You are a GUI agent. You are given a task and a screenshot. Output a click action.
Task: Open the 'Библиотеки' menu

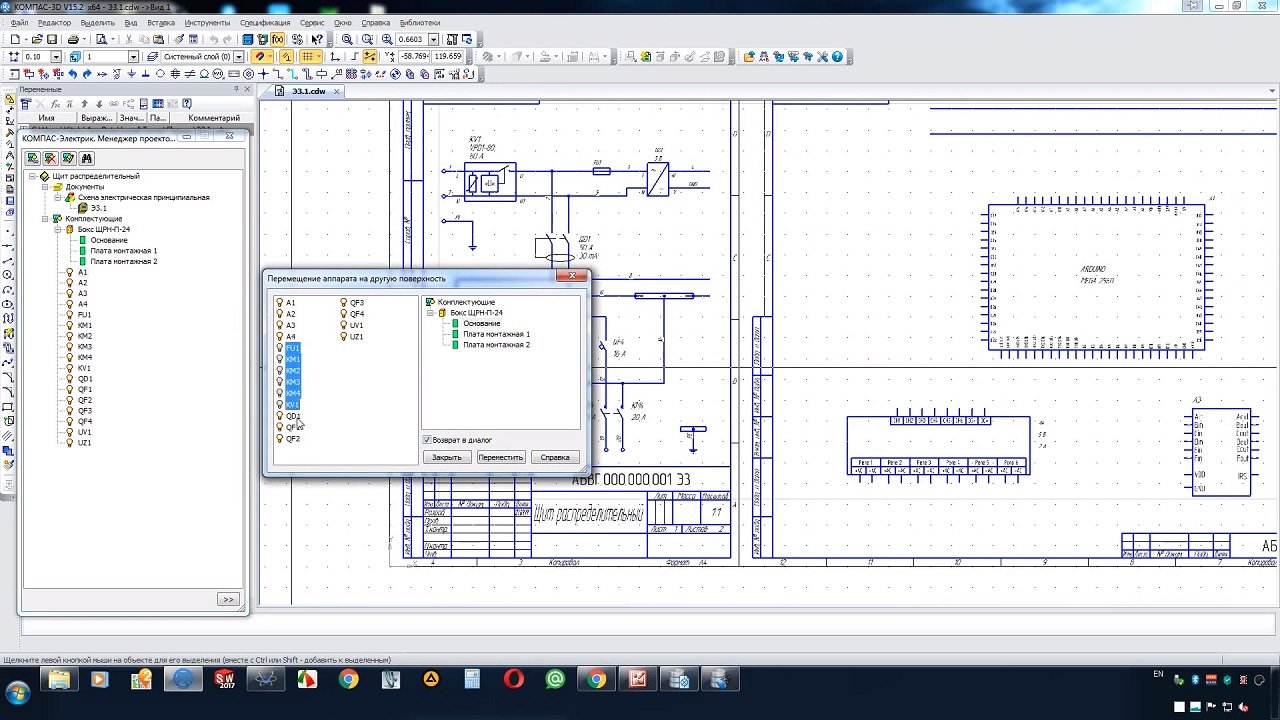pos(419,22)
